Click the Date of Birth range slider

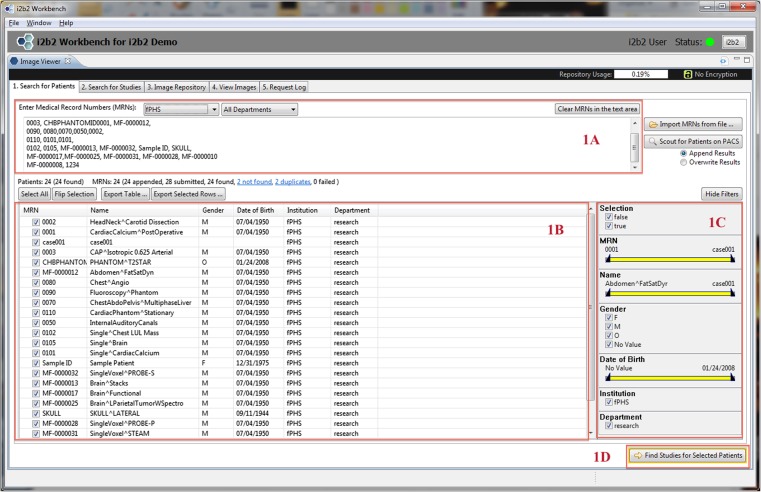670,376
